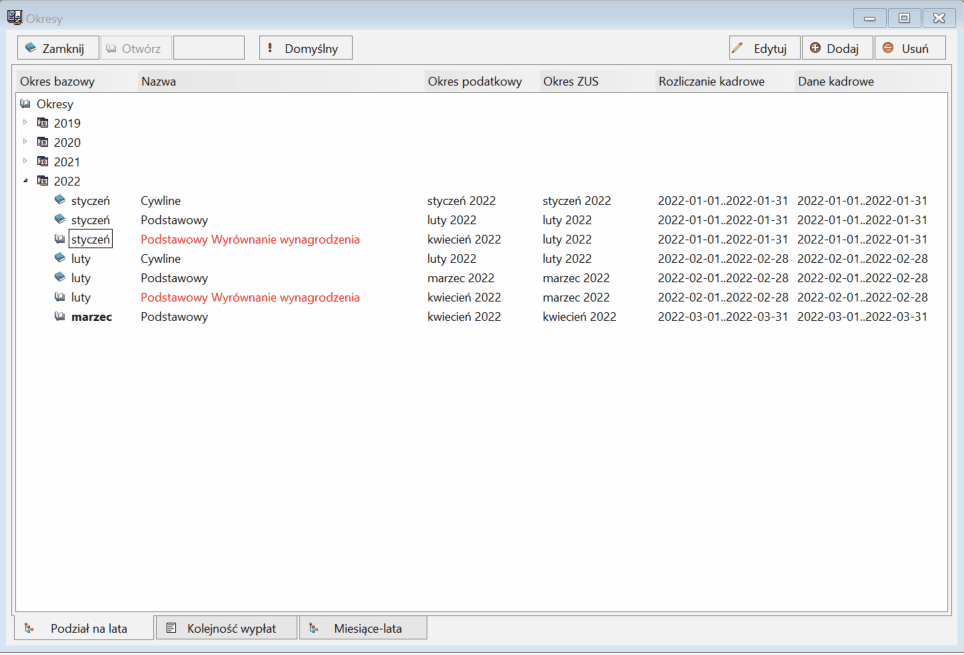The width and height of the screenshot is (964, 655).
Task: Click the Zamknij button
Action: tap(58, 48)
